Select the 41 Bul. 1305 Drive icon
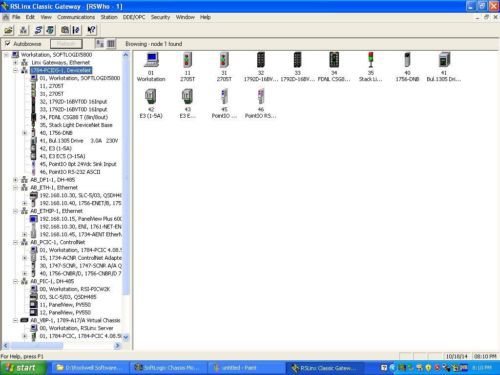 (x=444, y=60)
